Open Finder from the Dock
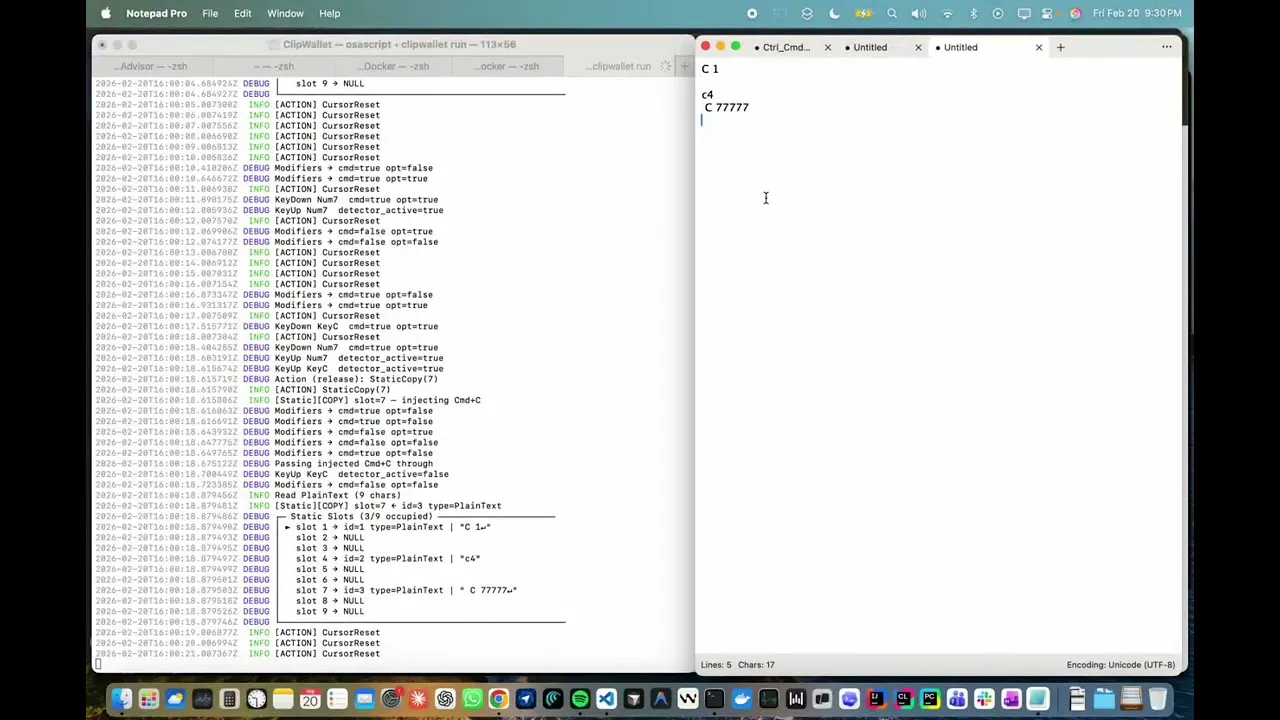 [121, 699]
